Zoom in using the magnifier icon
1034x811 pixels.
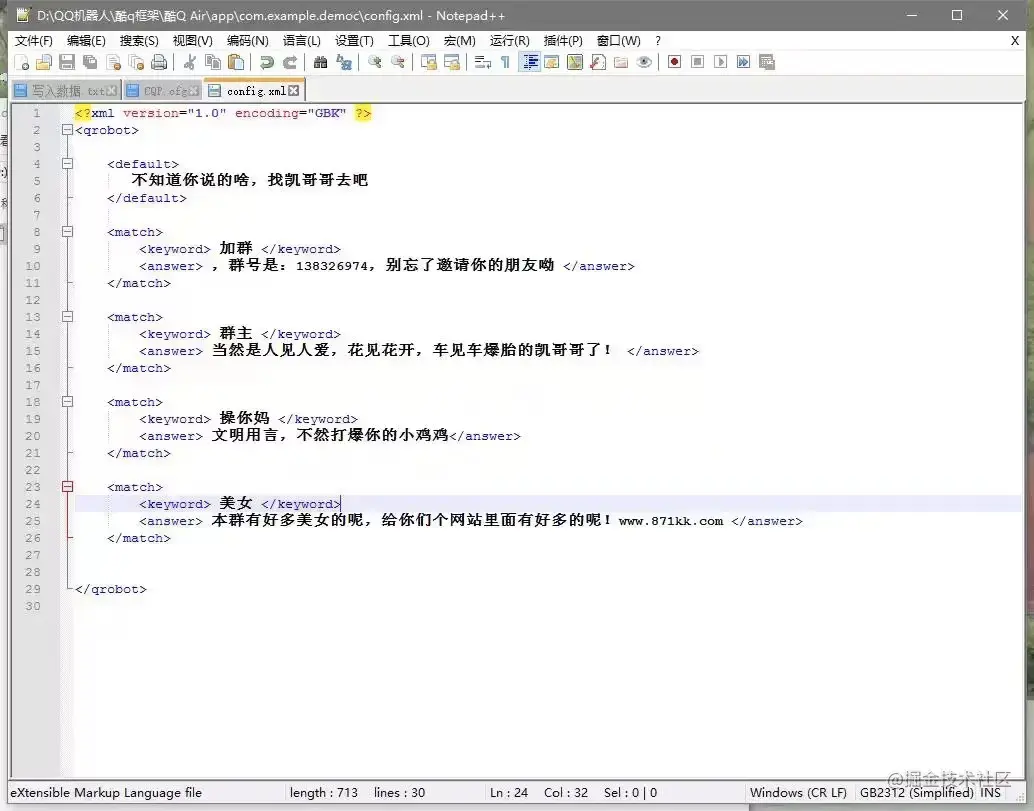click(375, 63)
